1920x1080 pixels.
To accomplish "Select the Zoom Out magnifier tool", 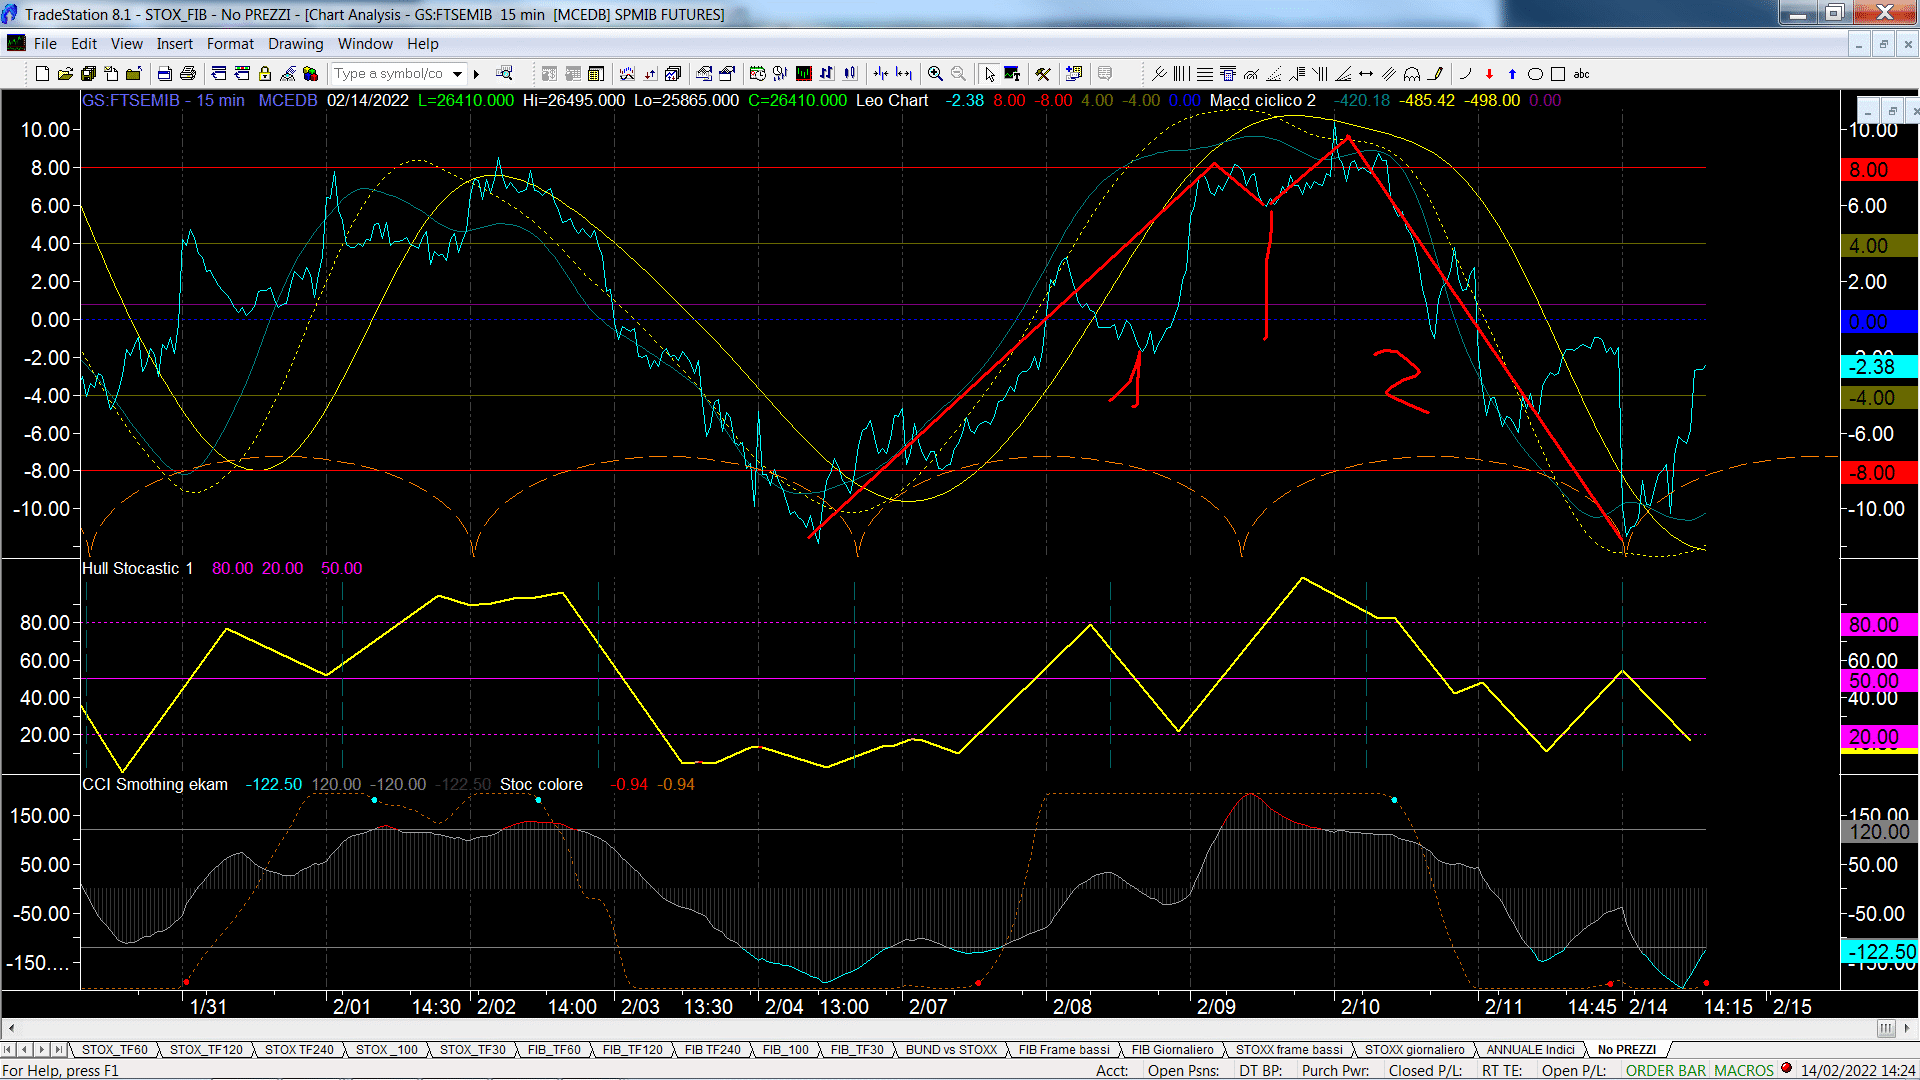I will click(958, 74).
